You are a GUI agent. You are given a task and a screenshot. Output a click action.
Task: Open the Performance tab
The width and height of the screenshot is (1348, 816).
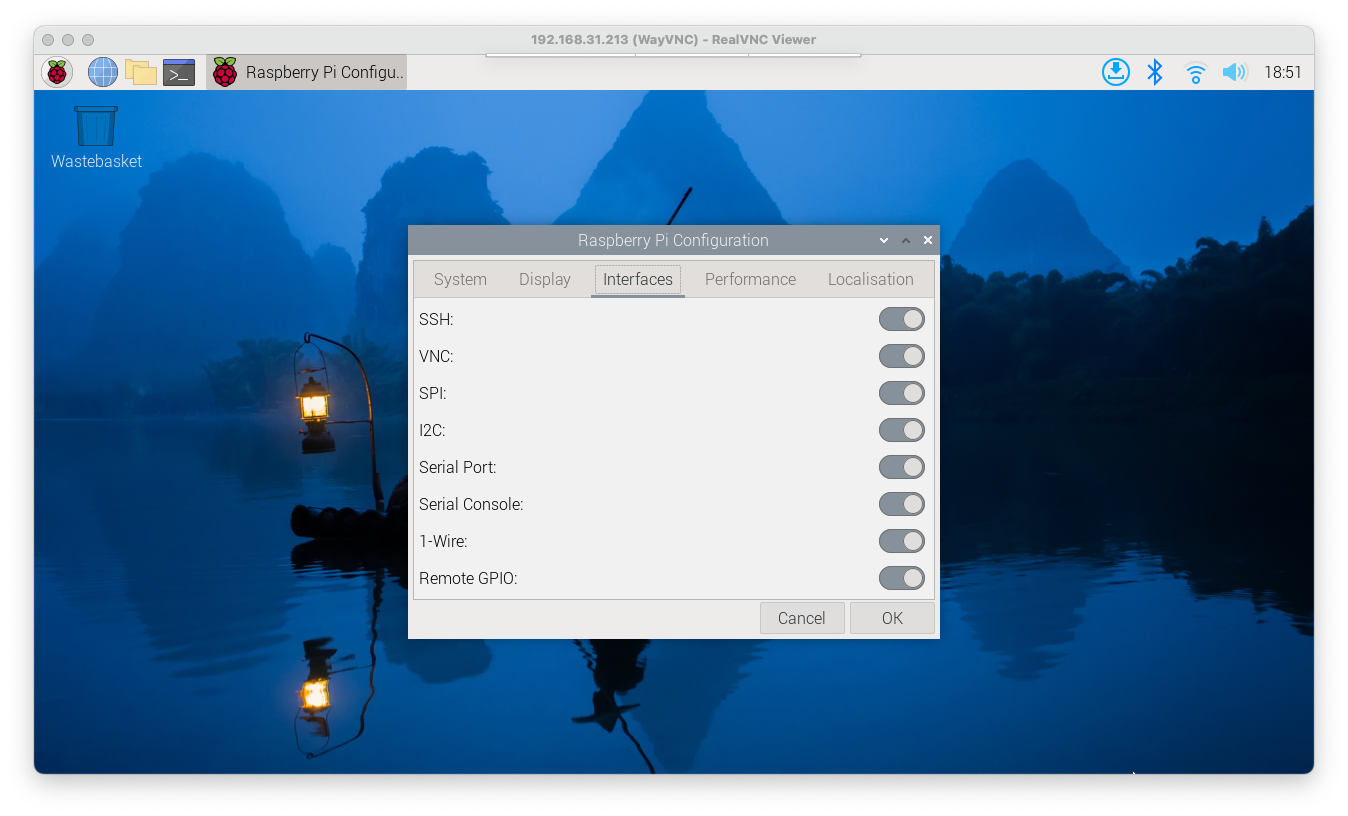click(x=750, y=279)
